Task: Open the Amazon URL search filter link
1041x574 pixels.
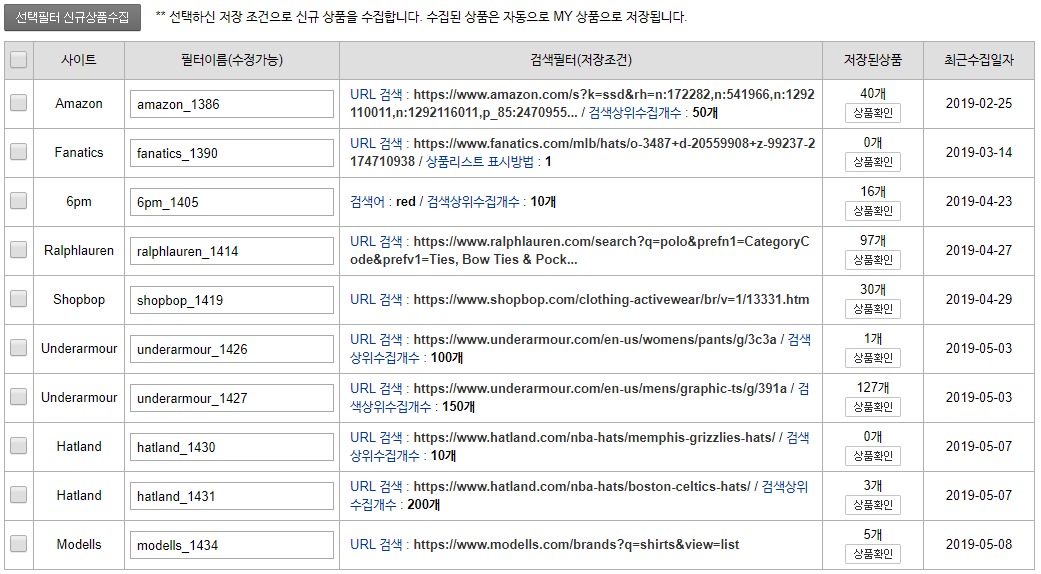Action: [582, 104]
